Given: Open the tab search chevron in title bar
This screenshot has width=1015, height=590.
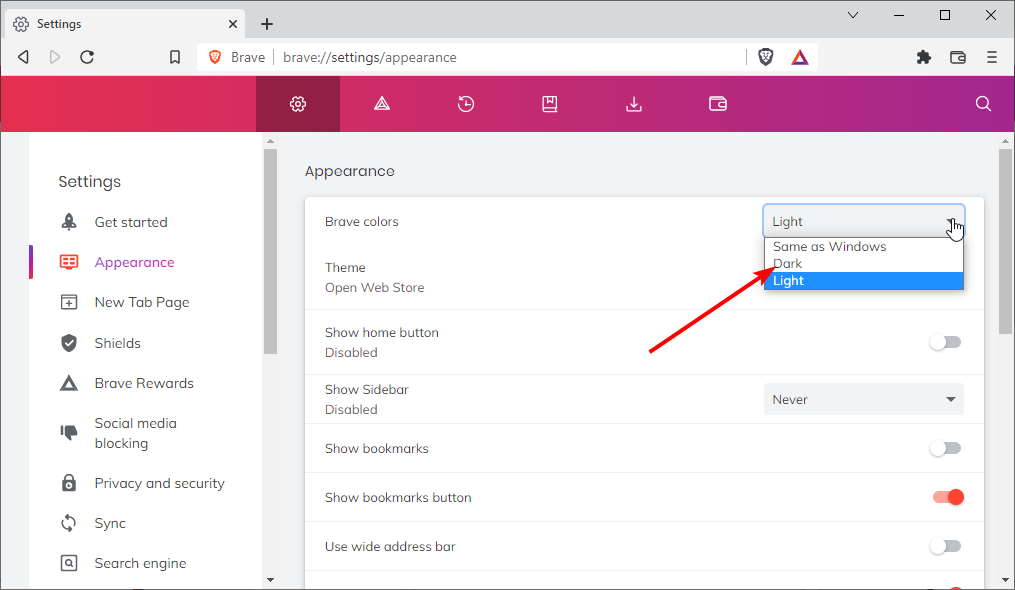Looking at the screenshot, I should tap(853, 15).
